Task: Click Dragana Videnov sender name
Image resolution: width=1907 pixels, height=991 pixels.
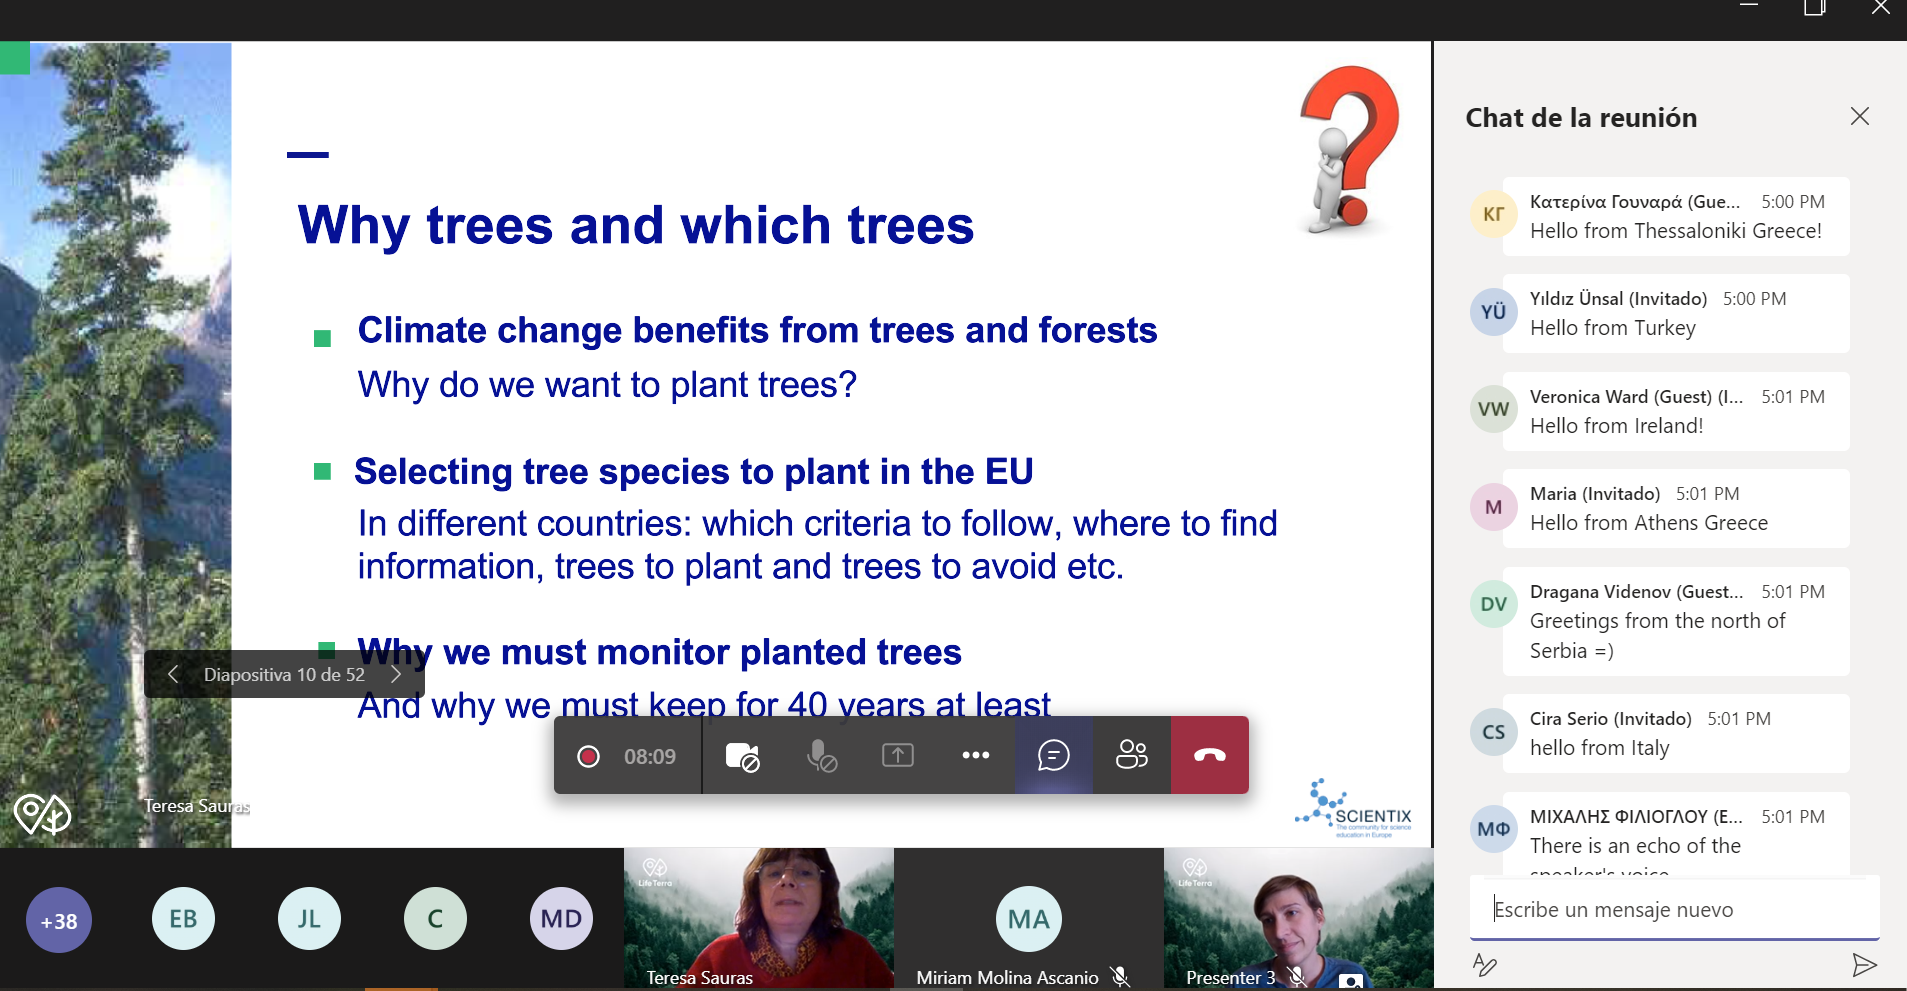Action: (x=1636, y=592)
